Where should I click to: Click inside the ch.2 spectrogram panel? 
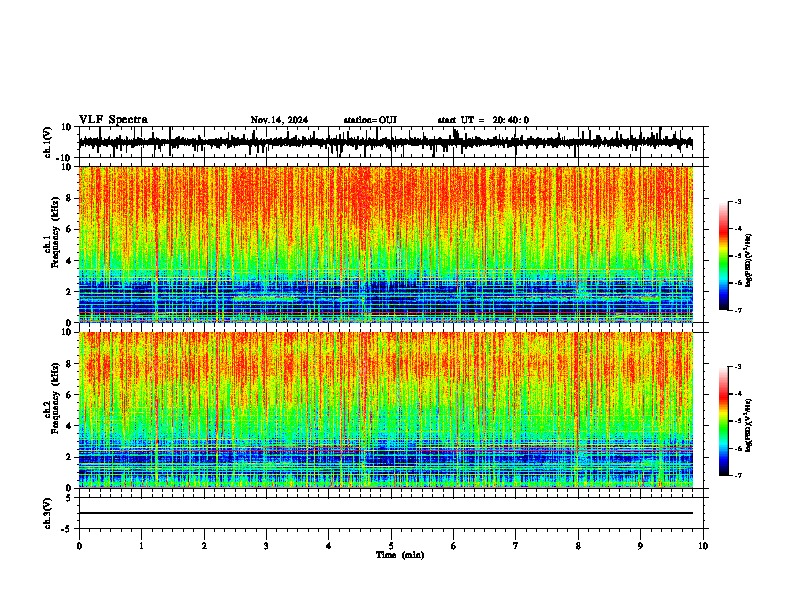(386, 410)
